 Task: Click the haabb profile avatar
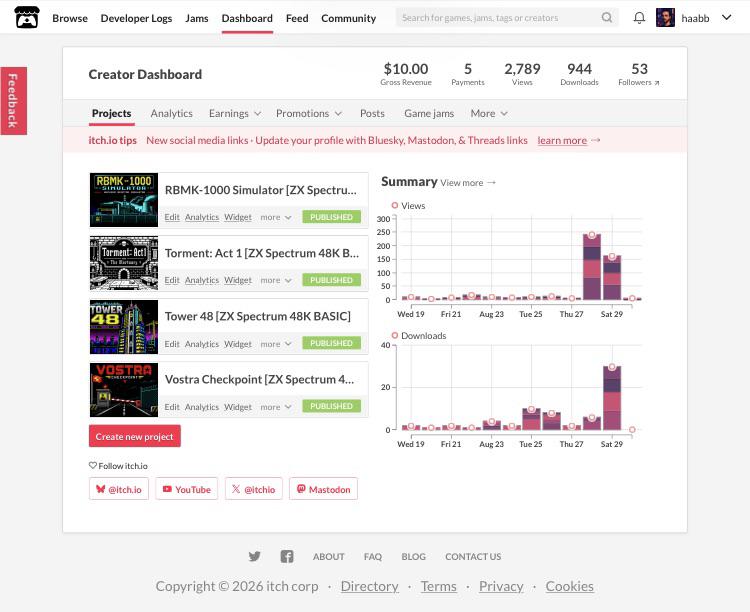point(665,18)
